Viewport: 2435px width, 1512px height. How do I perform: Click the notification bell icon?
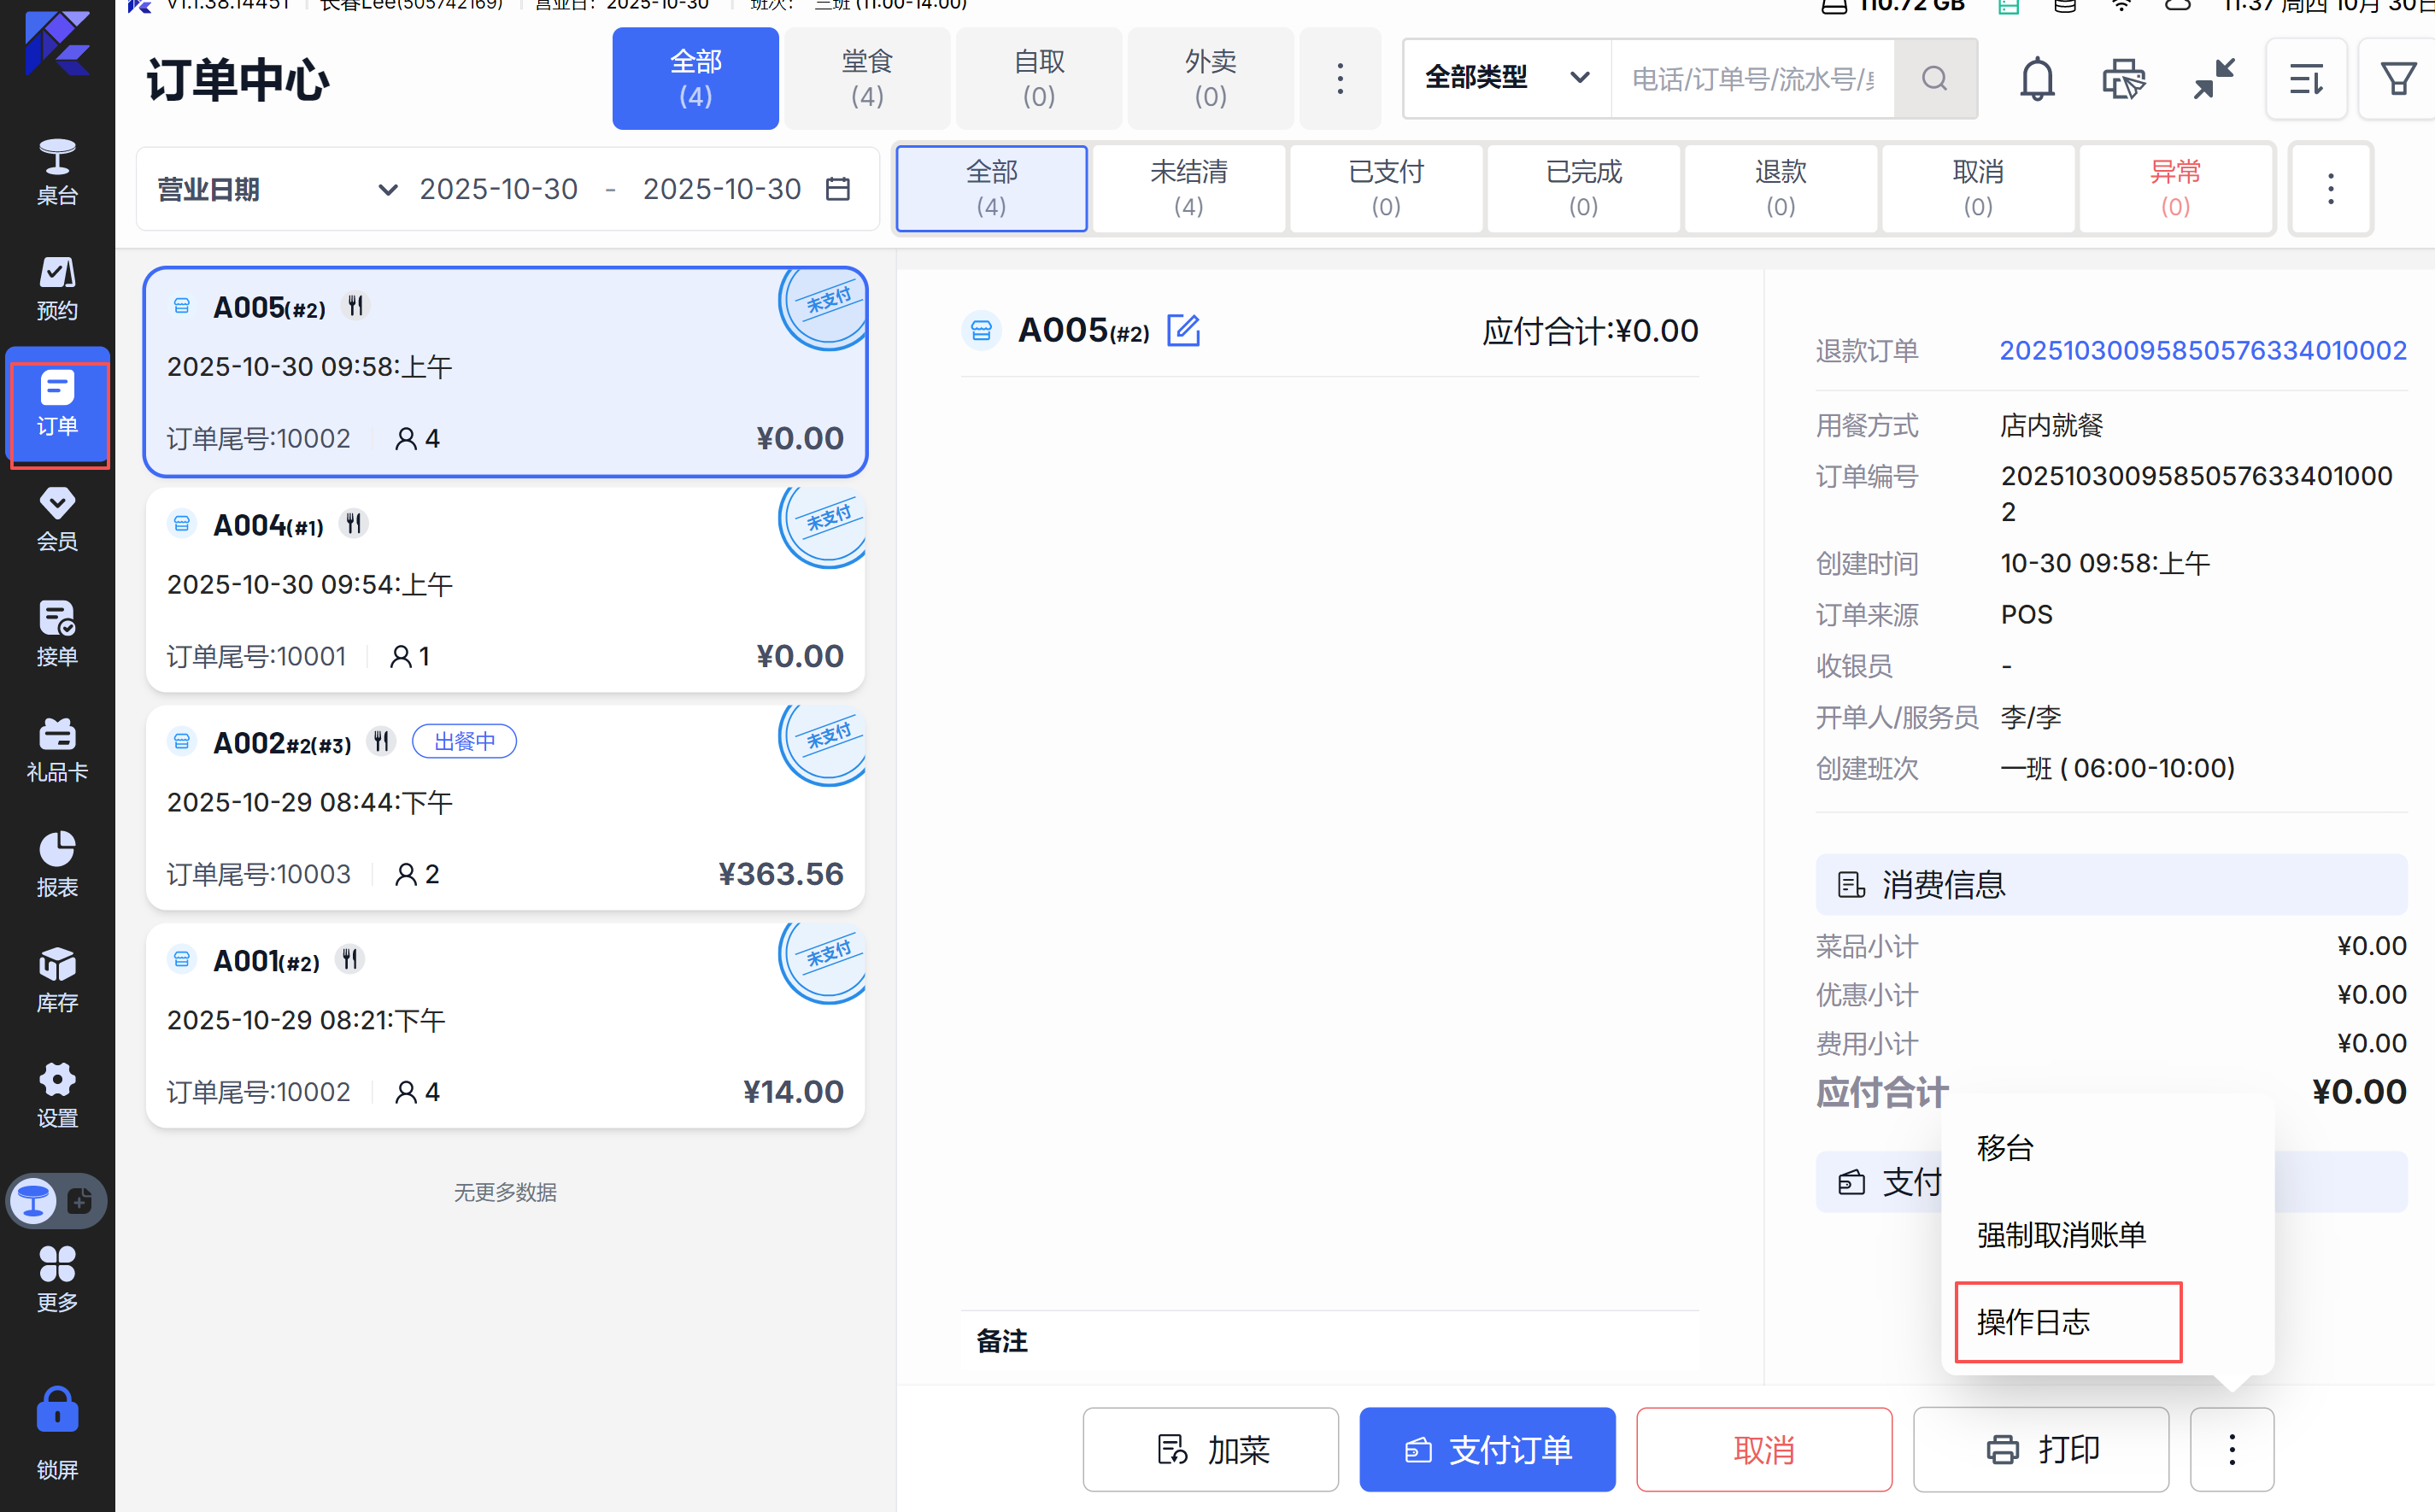[2036, 79]
